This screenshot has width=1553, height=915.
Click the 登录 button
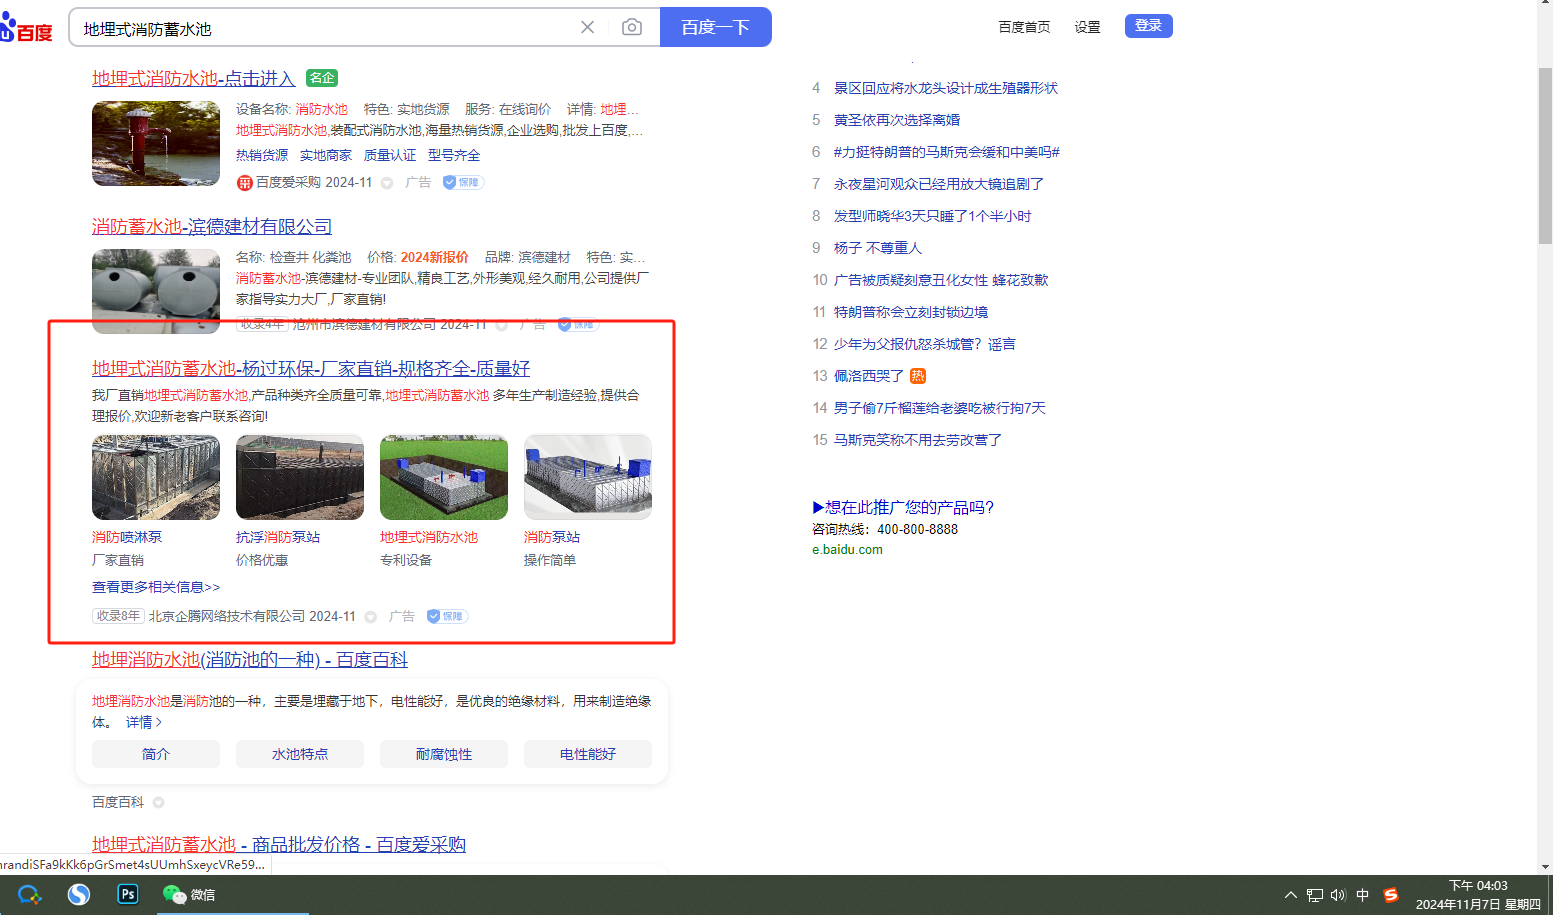pos(1148,26)
